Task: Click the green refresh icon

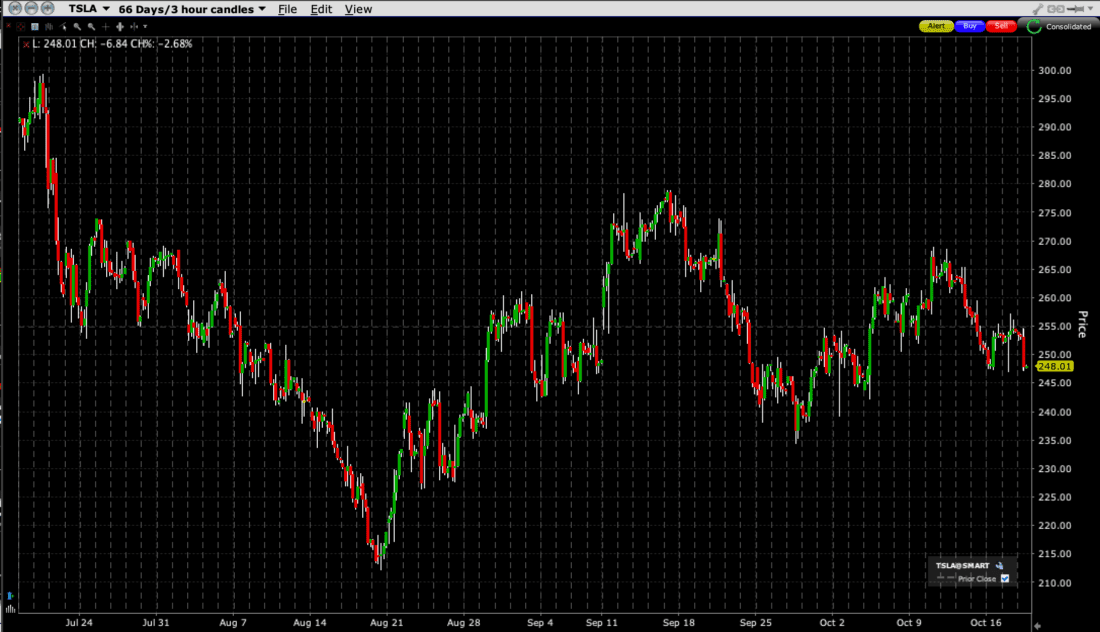Action: tap(1033, 27)
